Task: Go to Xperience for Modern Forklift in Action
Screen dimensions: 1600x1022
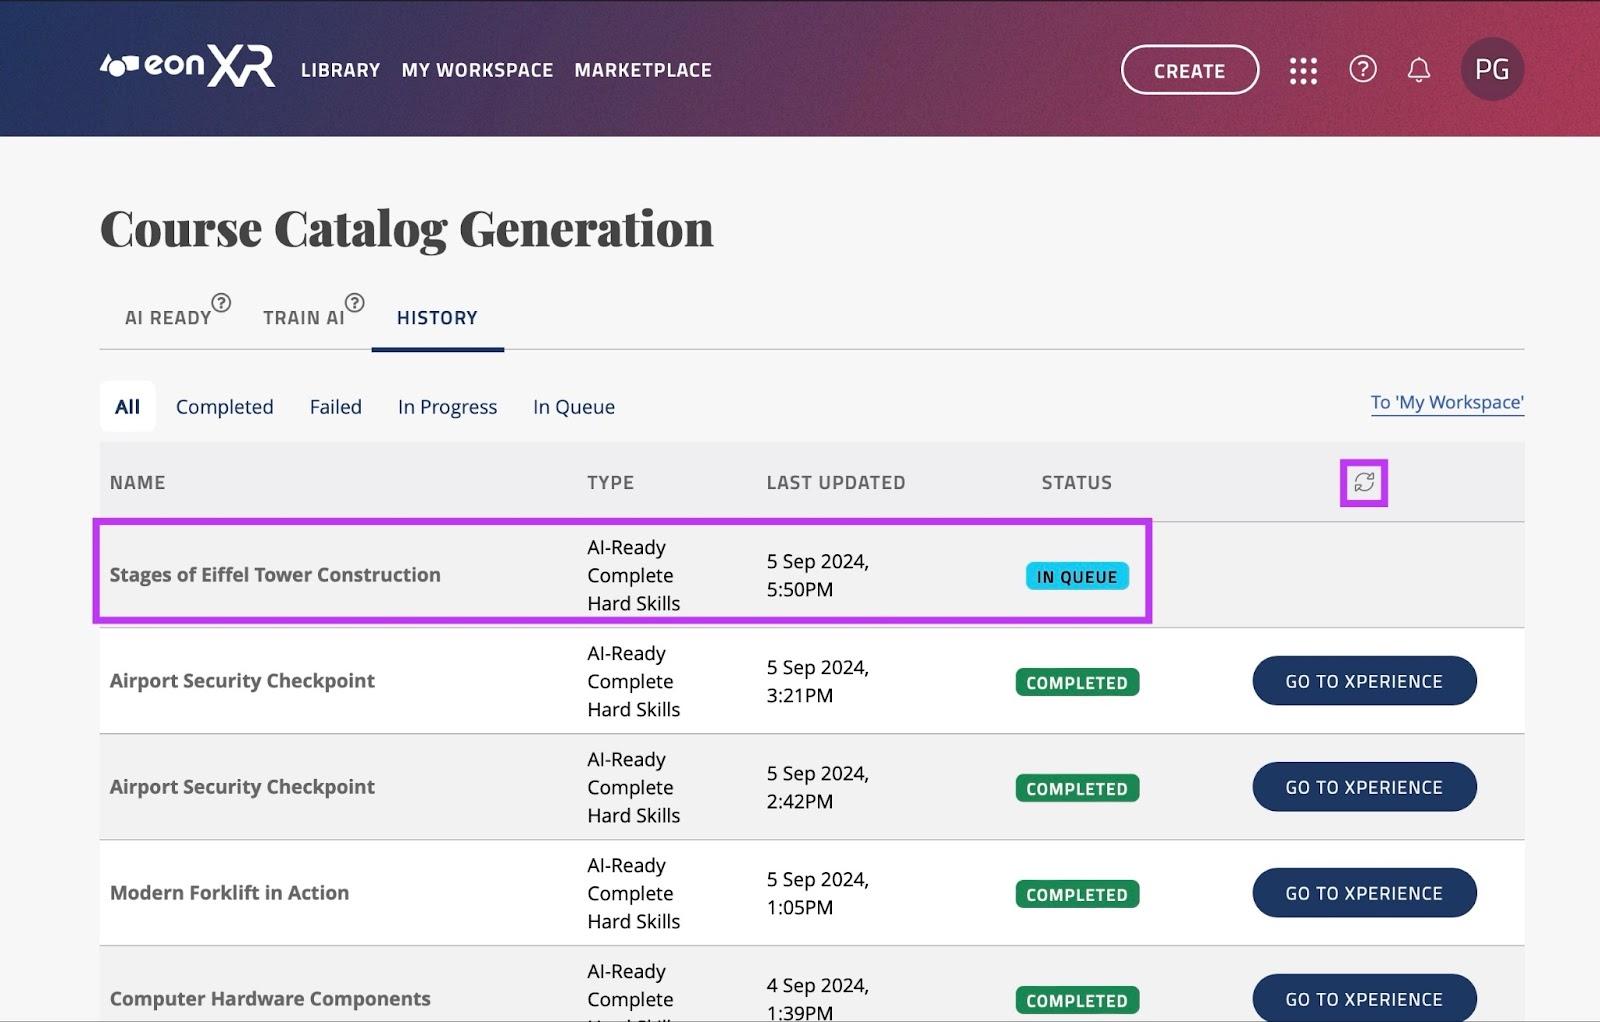Action: click(x=1364, y=893)
